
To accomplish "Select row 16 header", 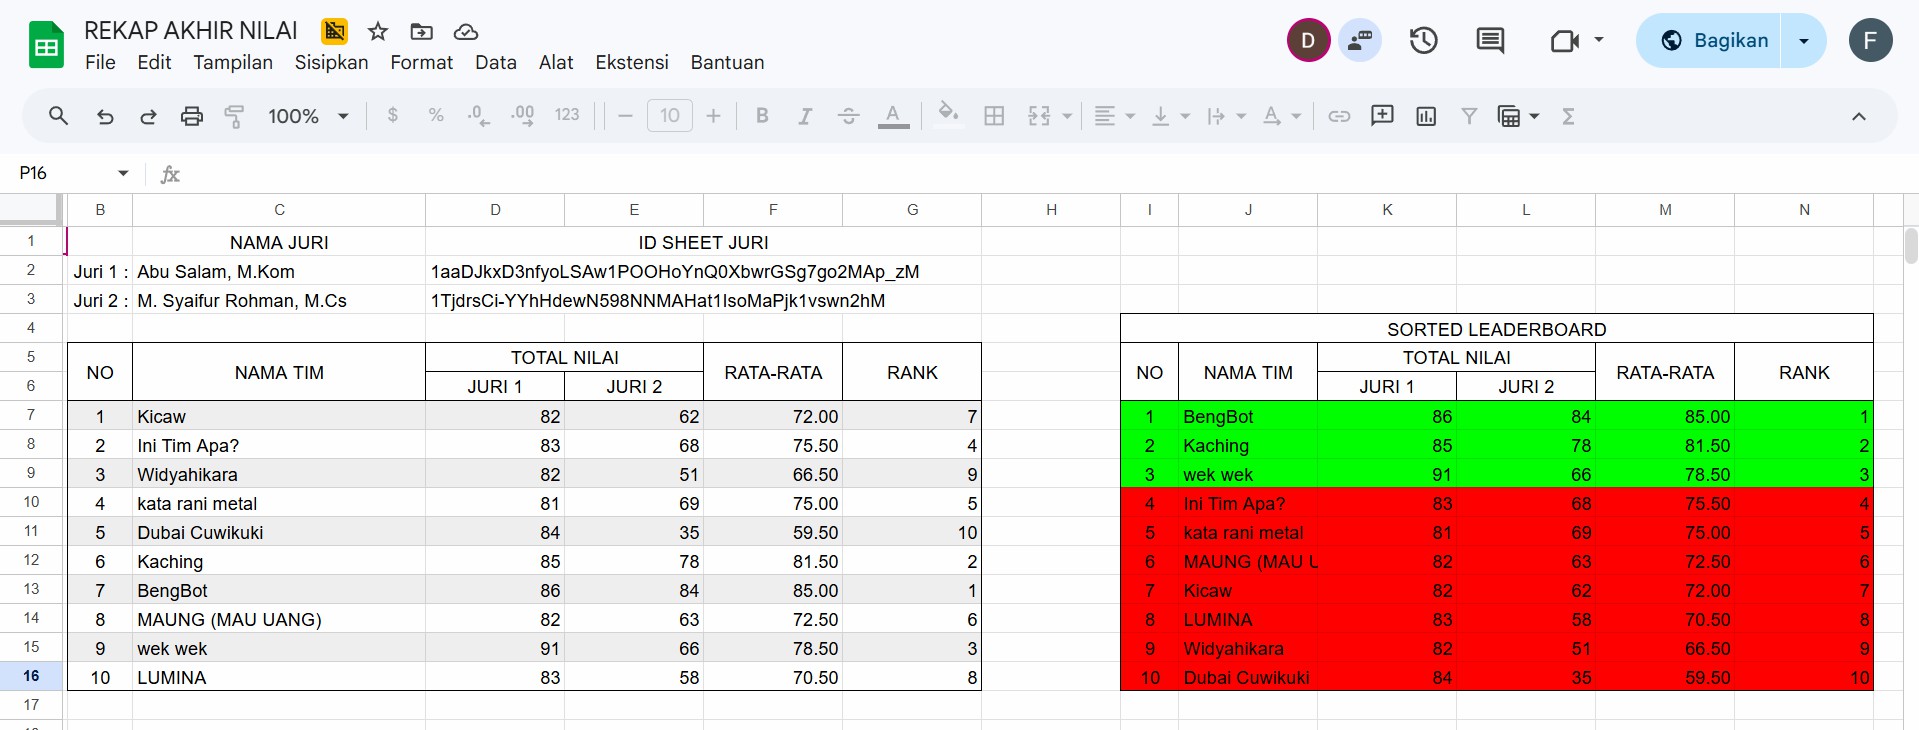I will 31,676.
